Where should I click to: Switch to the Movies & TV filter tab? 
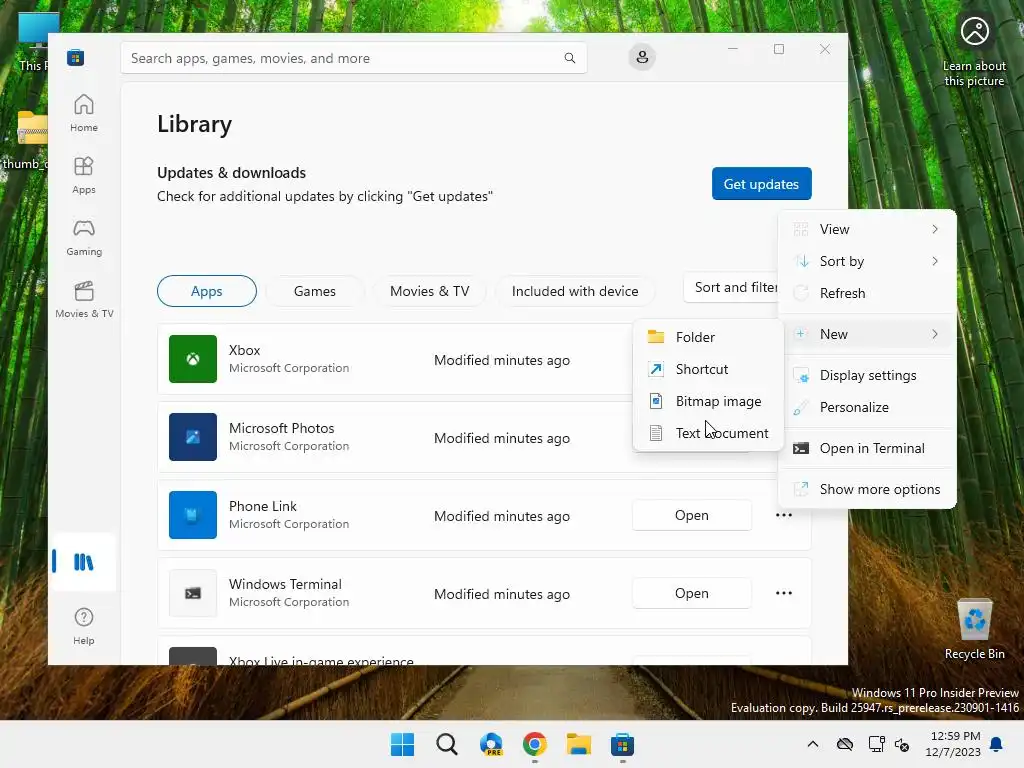coord(430,291)
